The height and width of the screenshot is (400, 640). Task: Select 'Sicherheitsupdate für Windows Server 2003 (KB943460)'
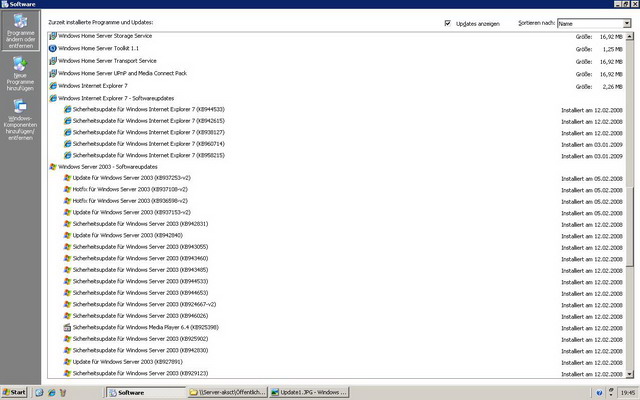140,258
